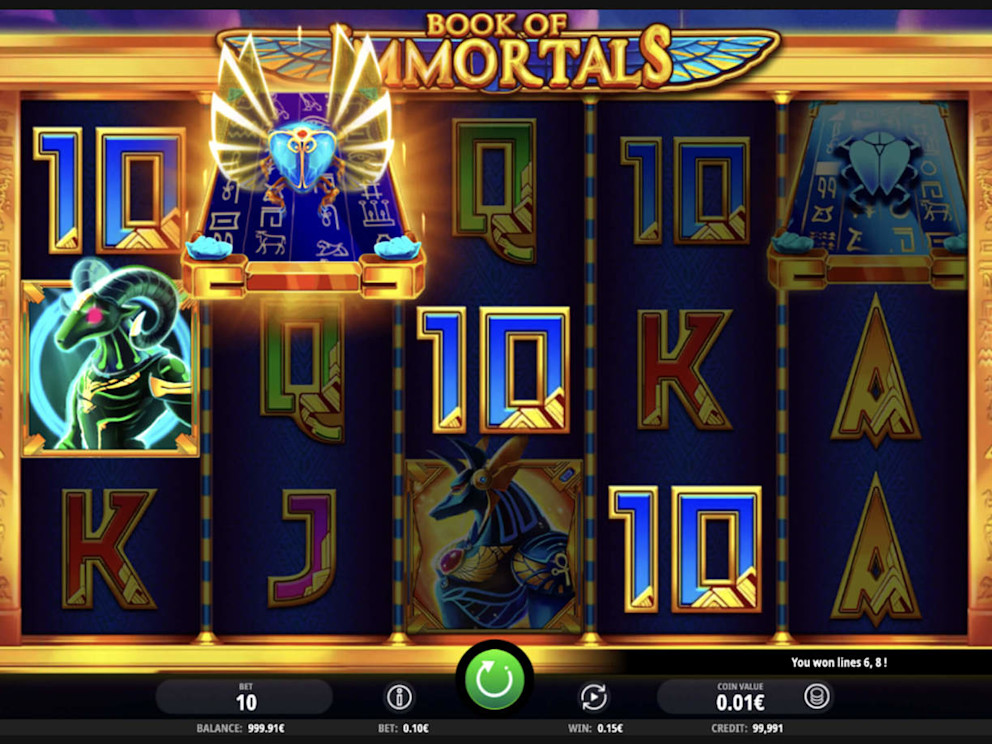Click the Anubis symbol on reel three

click(x=494, y=538)
